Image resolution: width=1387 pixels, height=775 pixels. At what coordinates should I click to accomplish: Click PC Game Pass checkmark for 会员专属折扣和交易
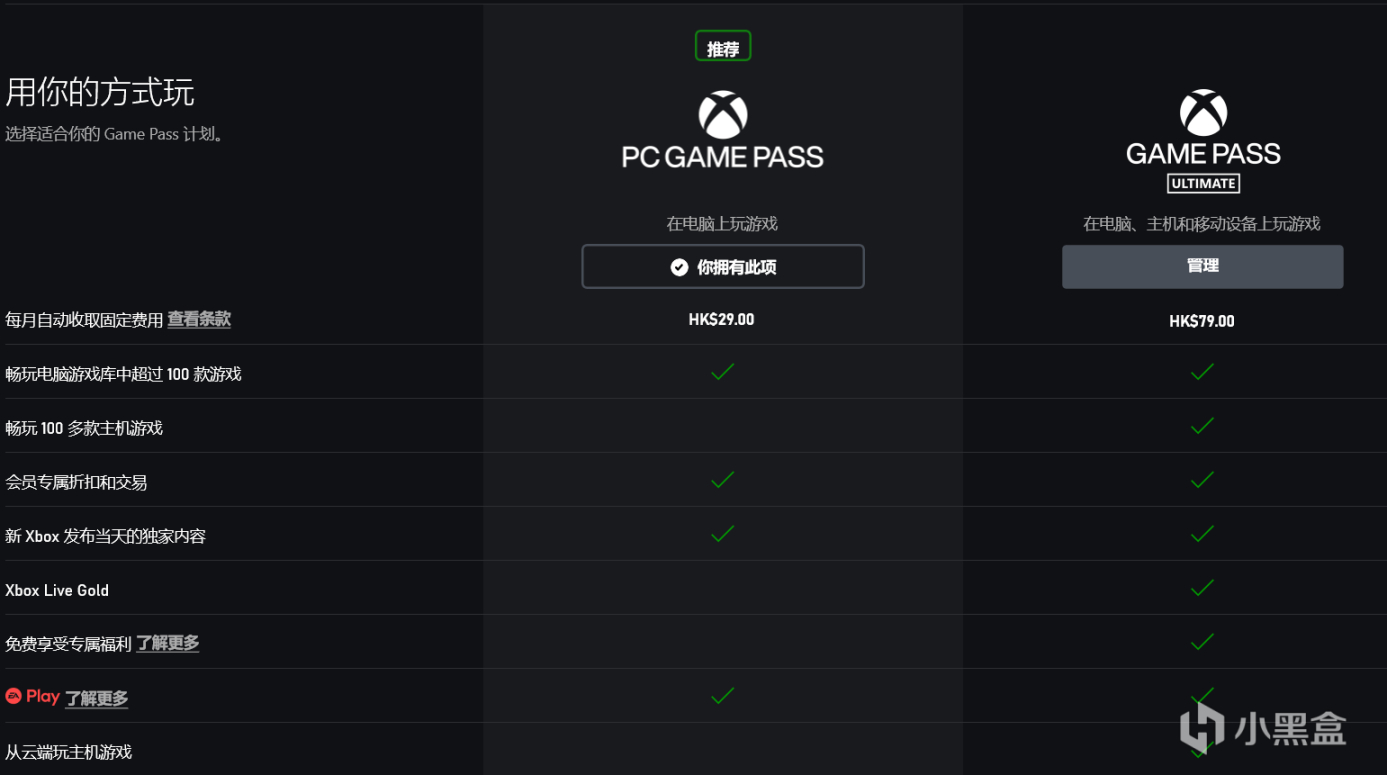point(722,480)
